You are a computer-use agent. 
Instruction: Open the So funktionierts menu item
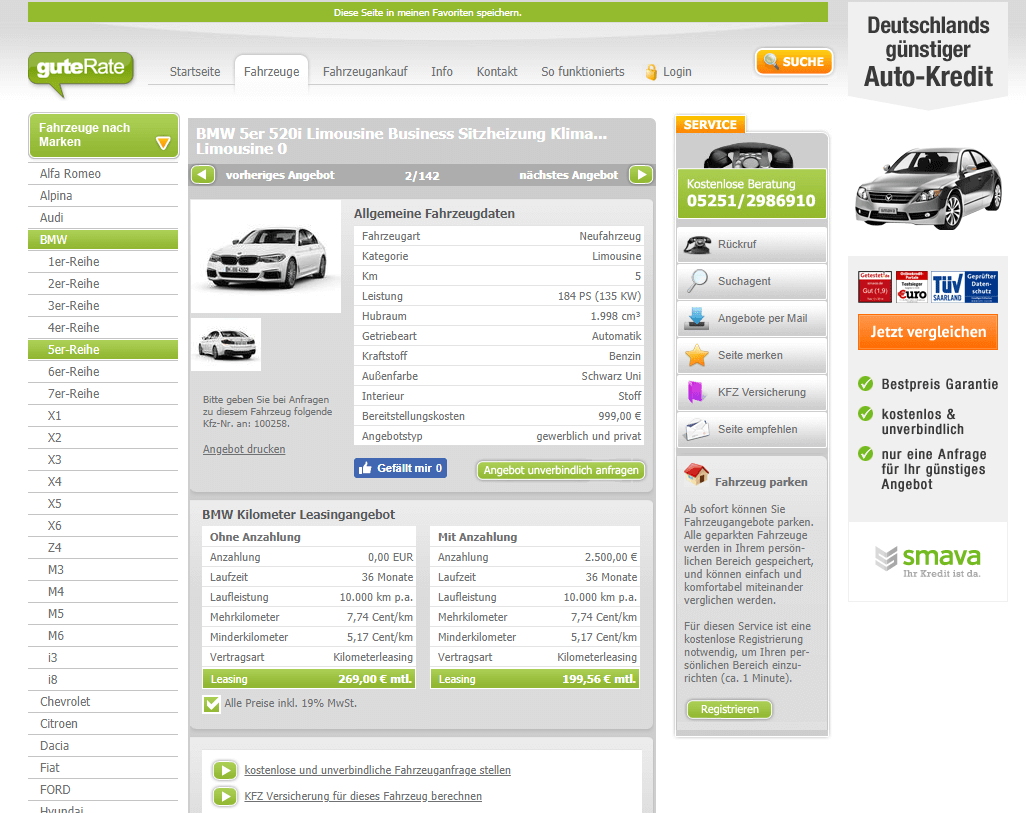582,72
